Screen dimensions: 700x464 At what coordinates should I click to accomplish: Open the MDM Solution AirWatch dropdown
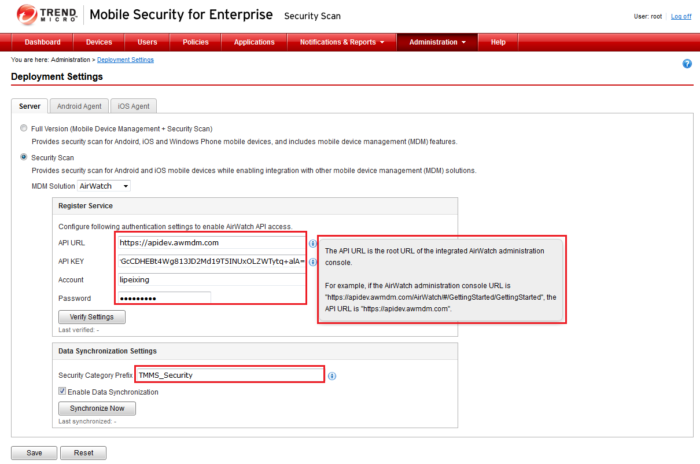click(x=104, y=186)
